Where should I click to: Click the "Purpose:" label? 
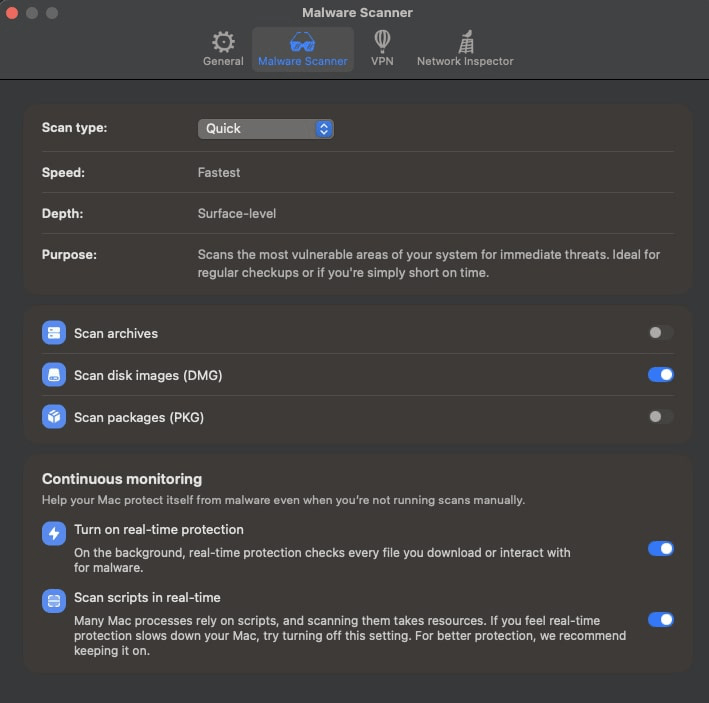pyautogui.click(x=69, y=255)
